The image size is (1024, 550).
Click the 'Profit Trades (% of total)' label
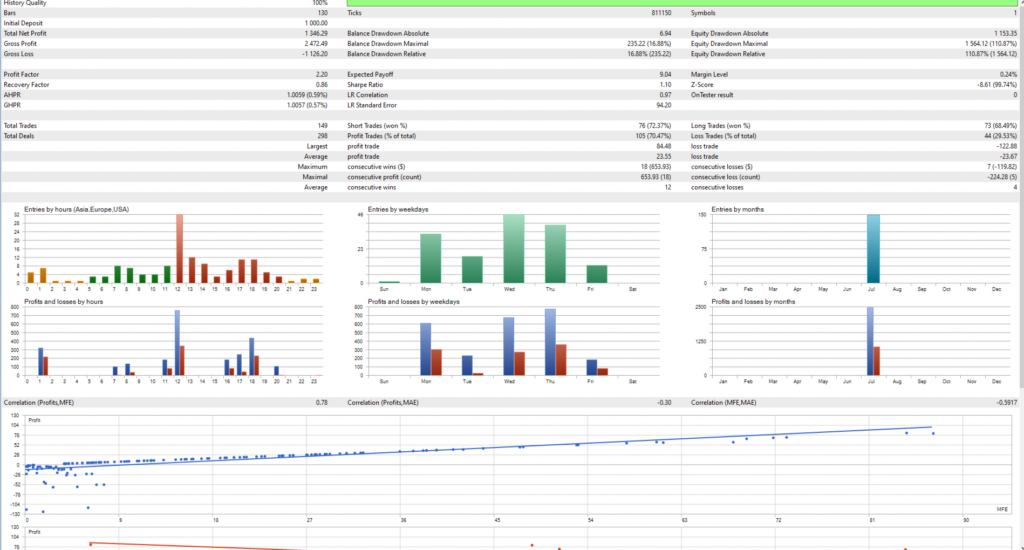[x=381, y=136]
